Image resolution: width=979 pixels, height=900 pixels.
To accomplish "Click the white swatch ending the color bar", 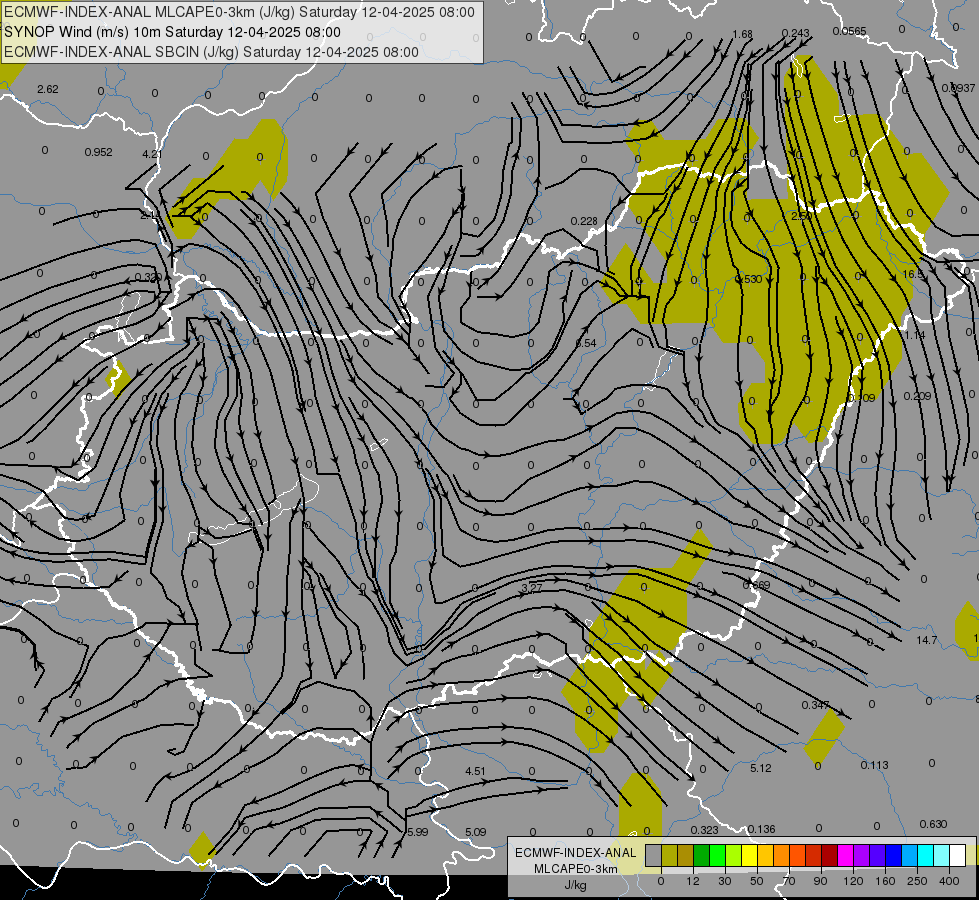I will click(x=958, y=856).
